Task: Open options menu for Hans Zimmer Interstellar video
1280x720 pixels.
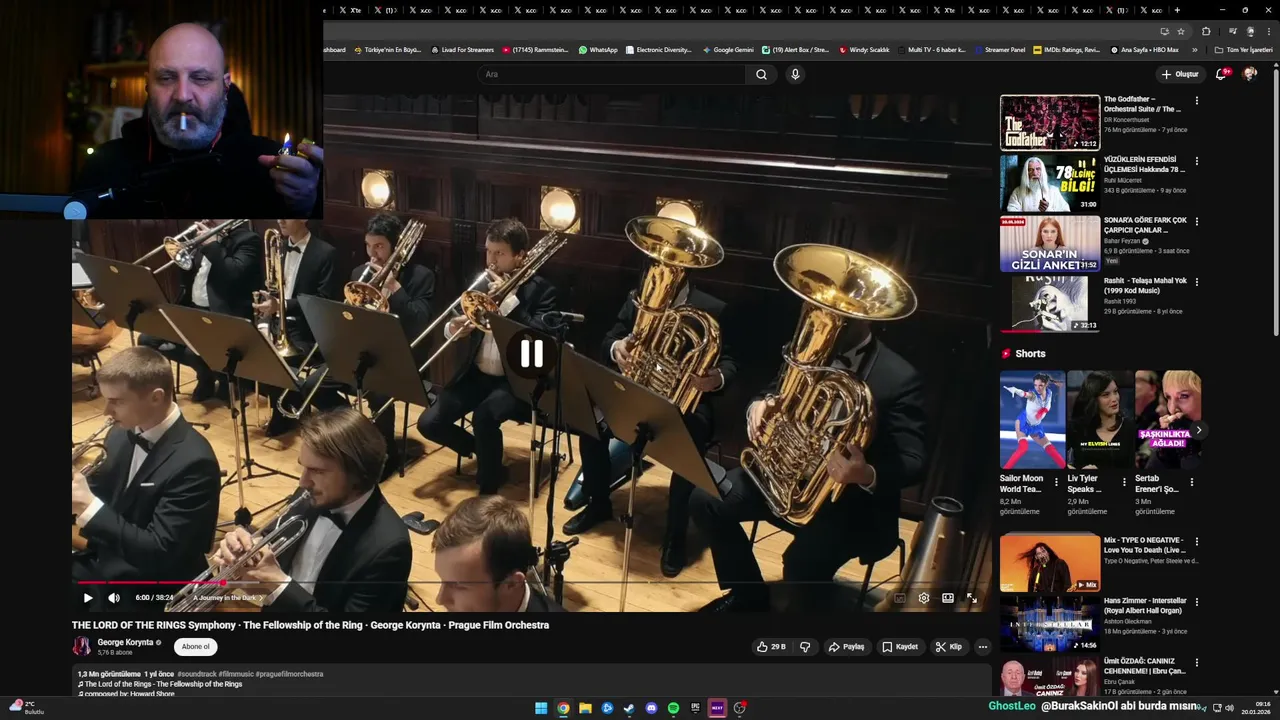Action: tap(1196, 602)
